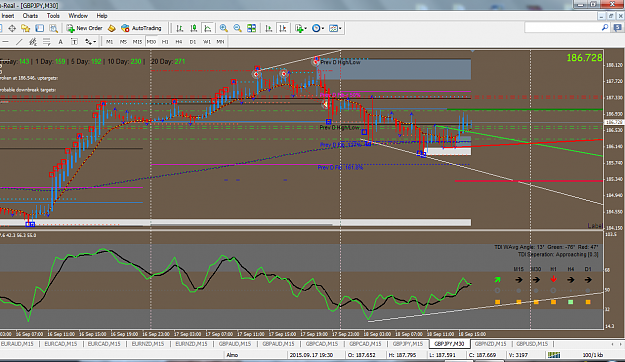
Task: Click the toolbar search input field
Action: (563, 28)
